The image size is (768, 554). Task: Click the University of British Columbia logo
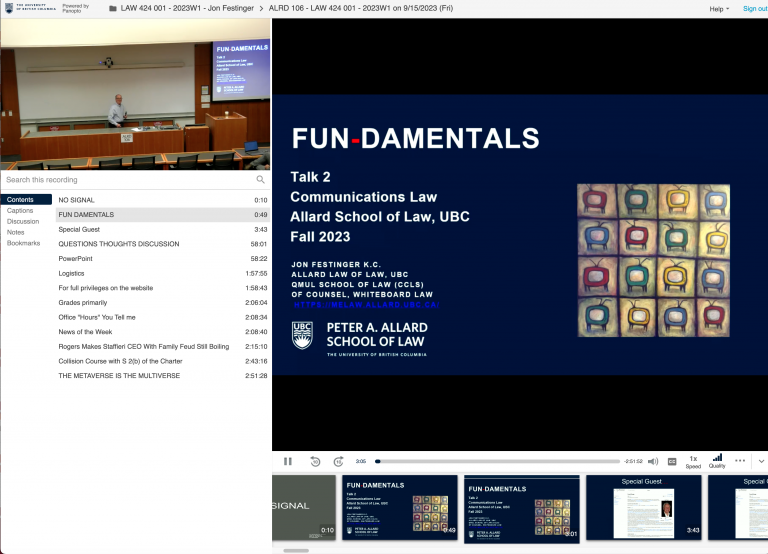tap(30, 8)
